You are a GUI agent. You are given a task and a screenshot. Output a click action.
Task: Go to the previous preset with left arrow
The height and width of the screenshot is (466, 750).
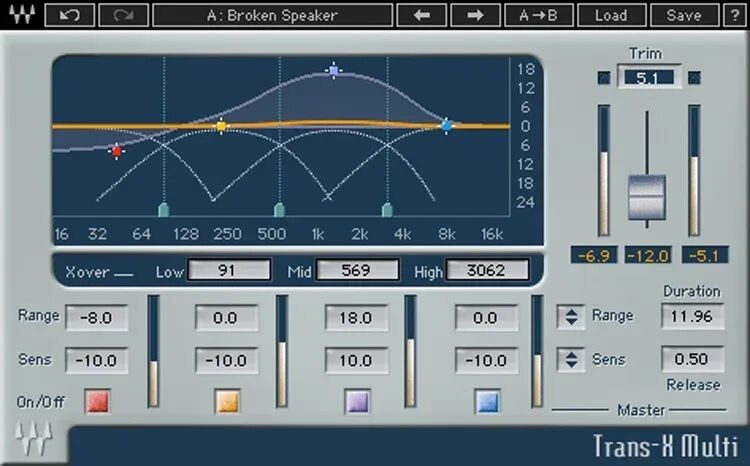point(421,15)
